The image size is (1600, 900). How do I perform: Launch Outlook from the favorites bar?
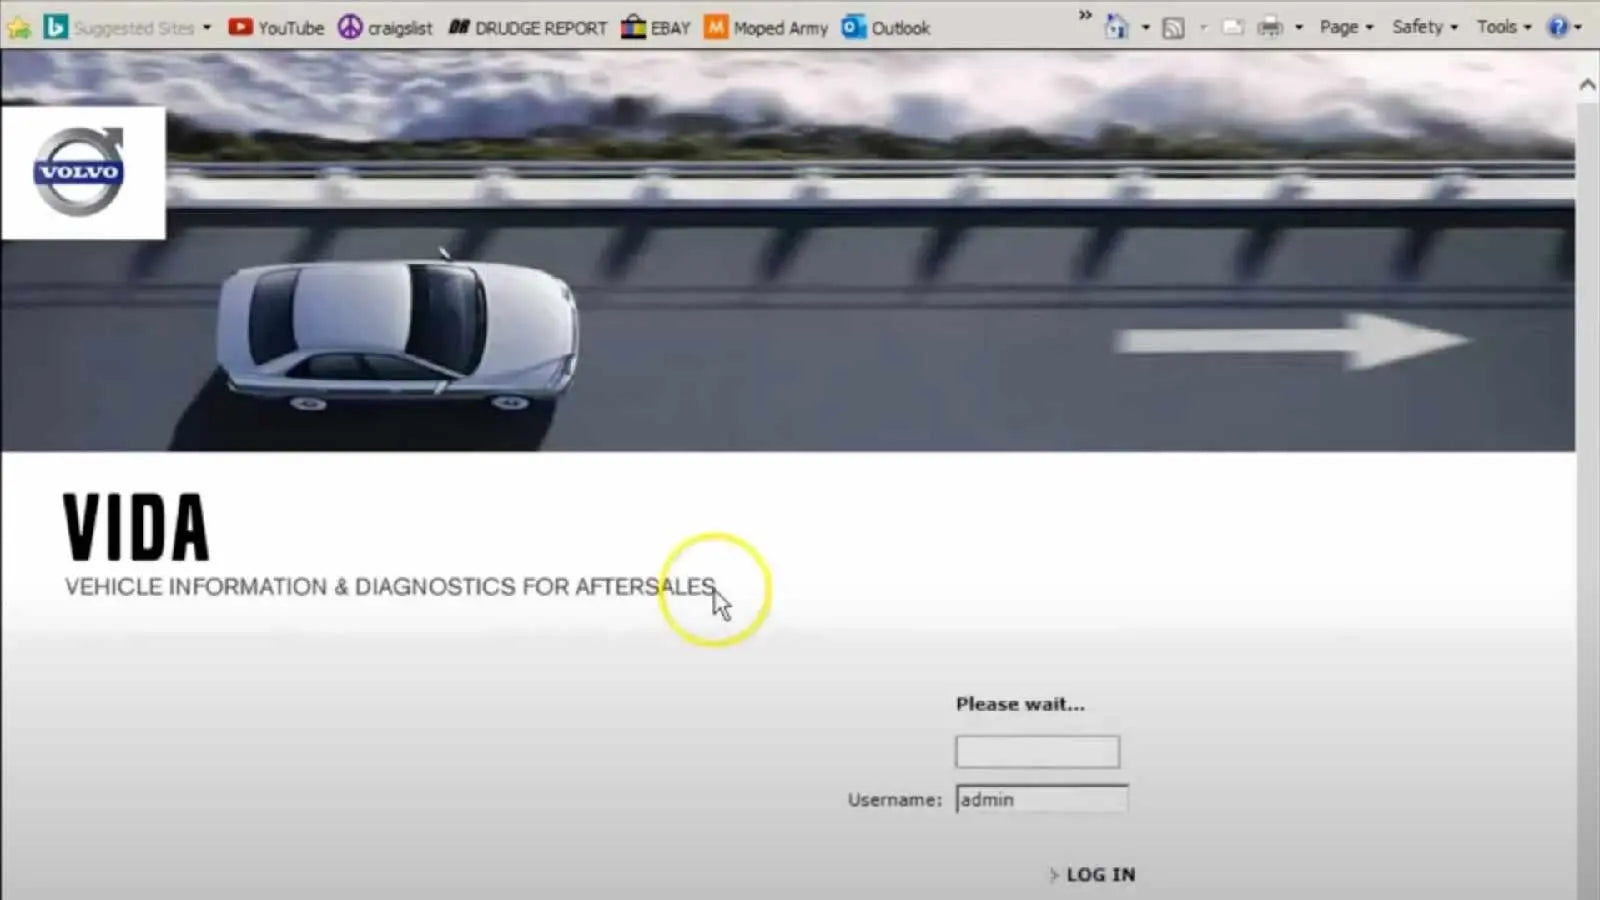(886, 27)
